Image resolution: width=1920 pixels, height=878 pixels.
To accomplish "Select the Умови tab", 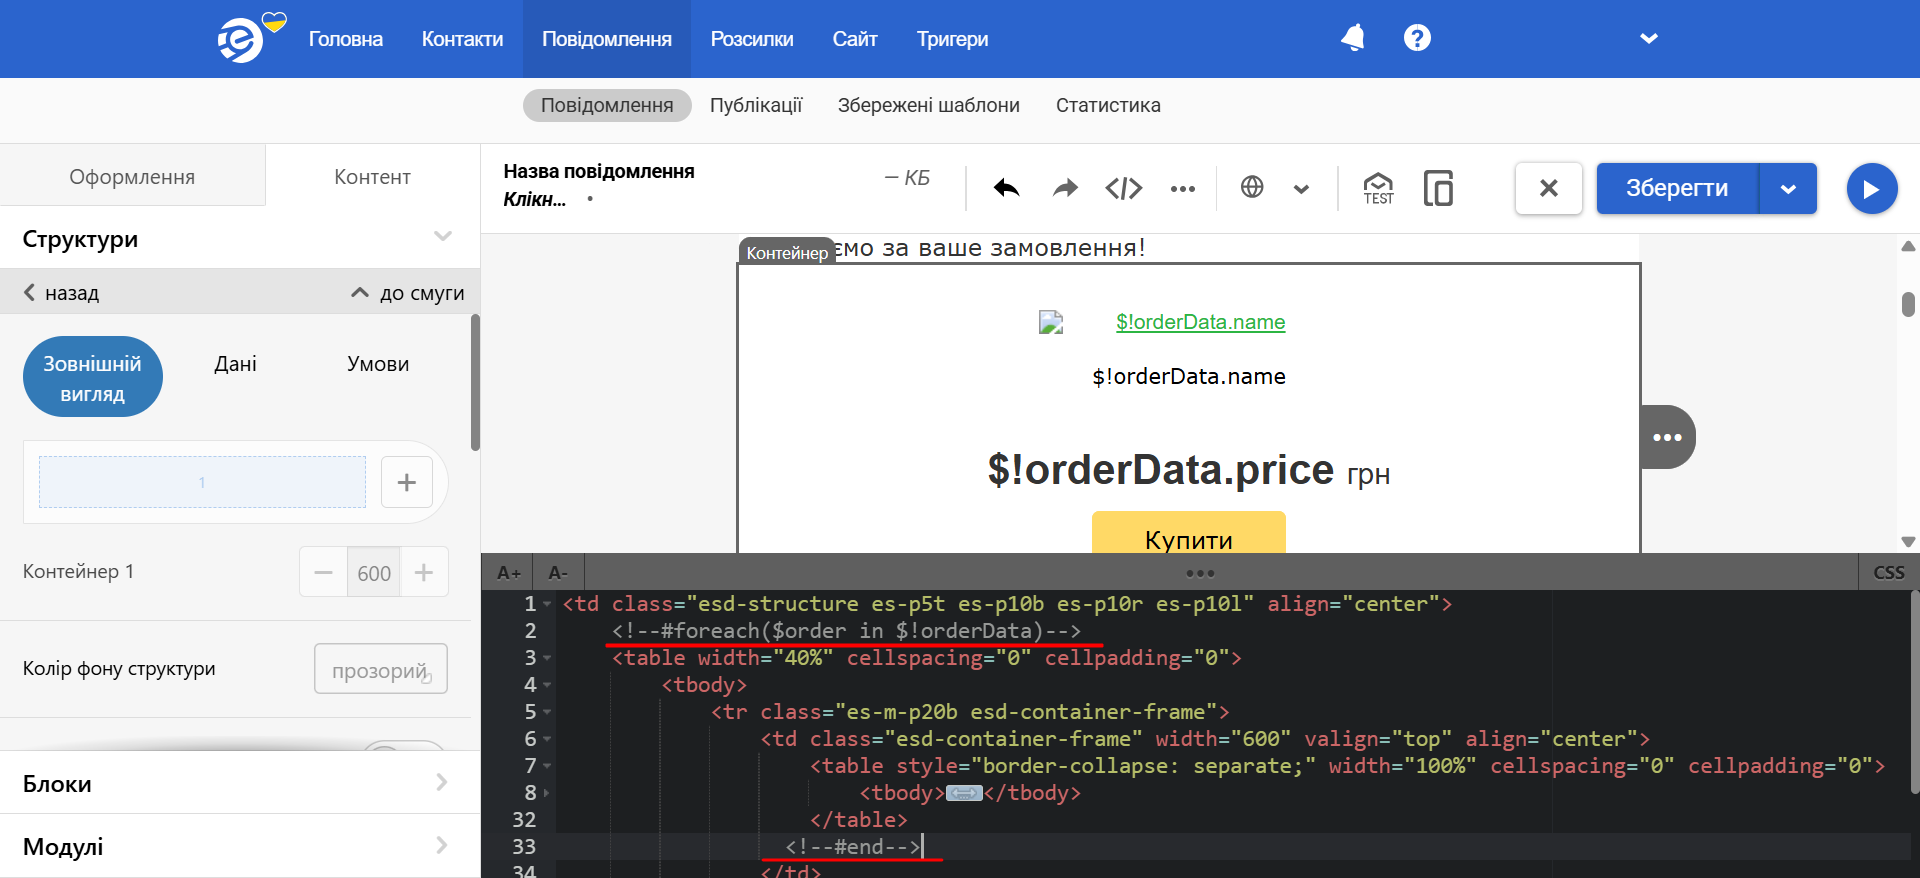I will (x=378, y=363).
